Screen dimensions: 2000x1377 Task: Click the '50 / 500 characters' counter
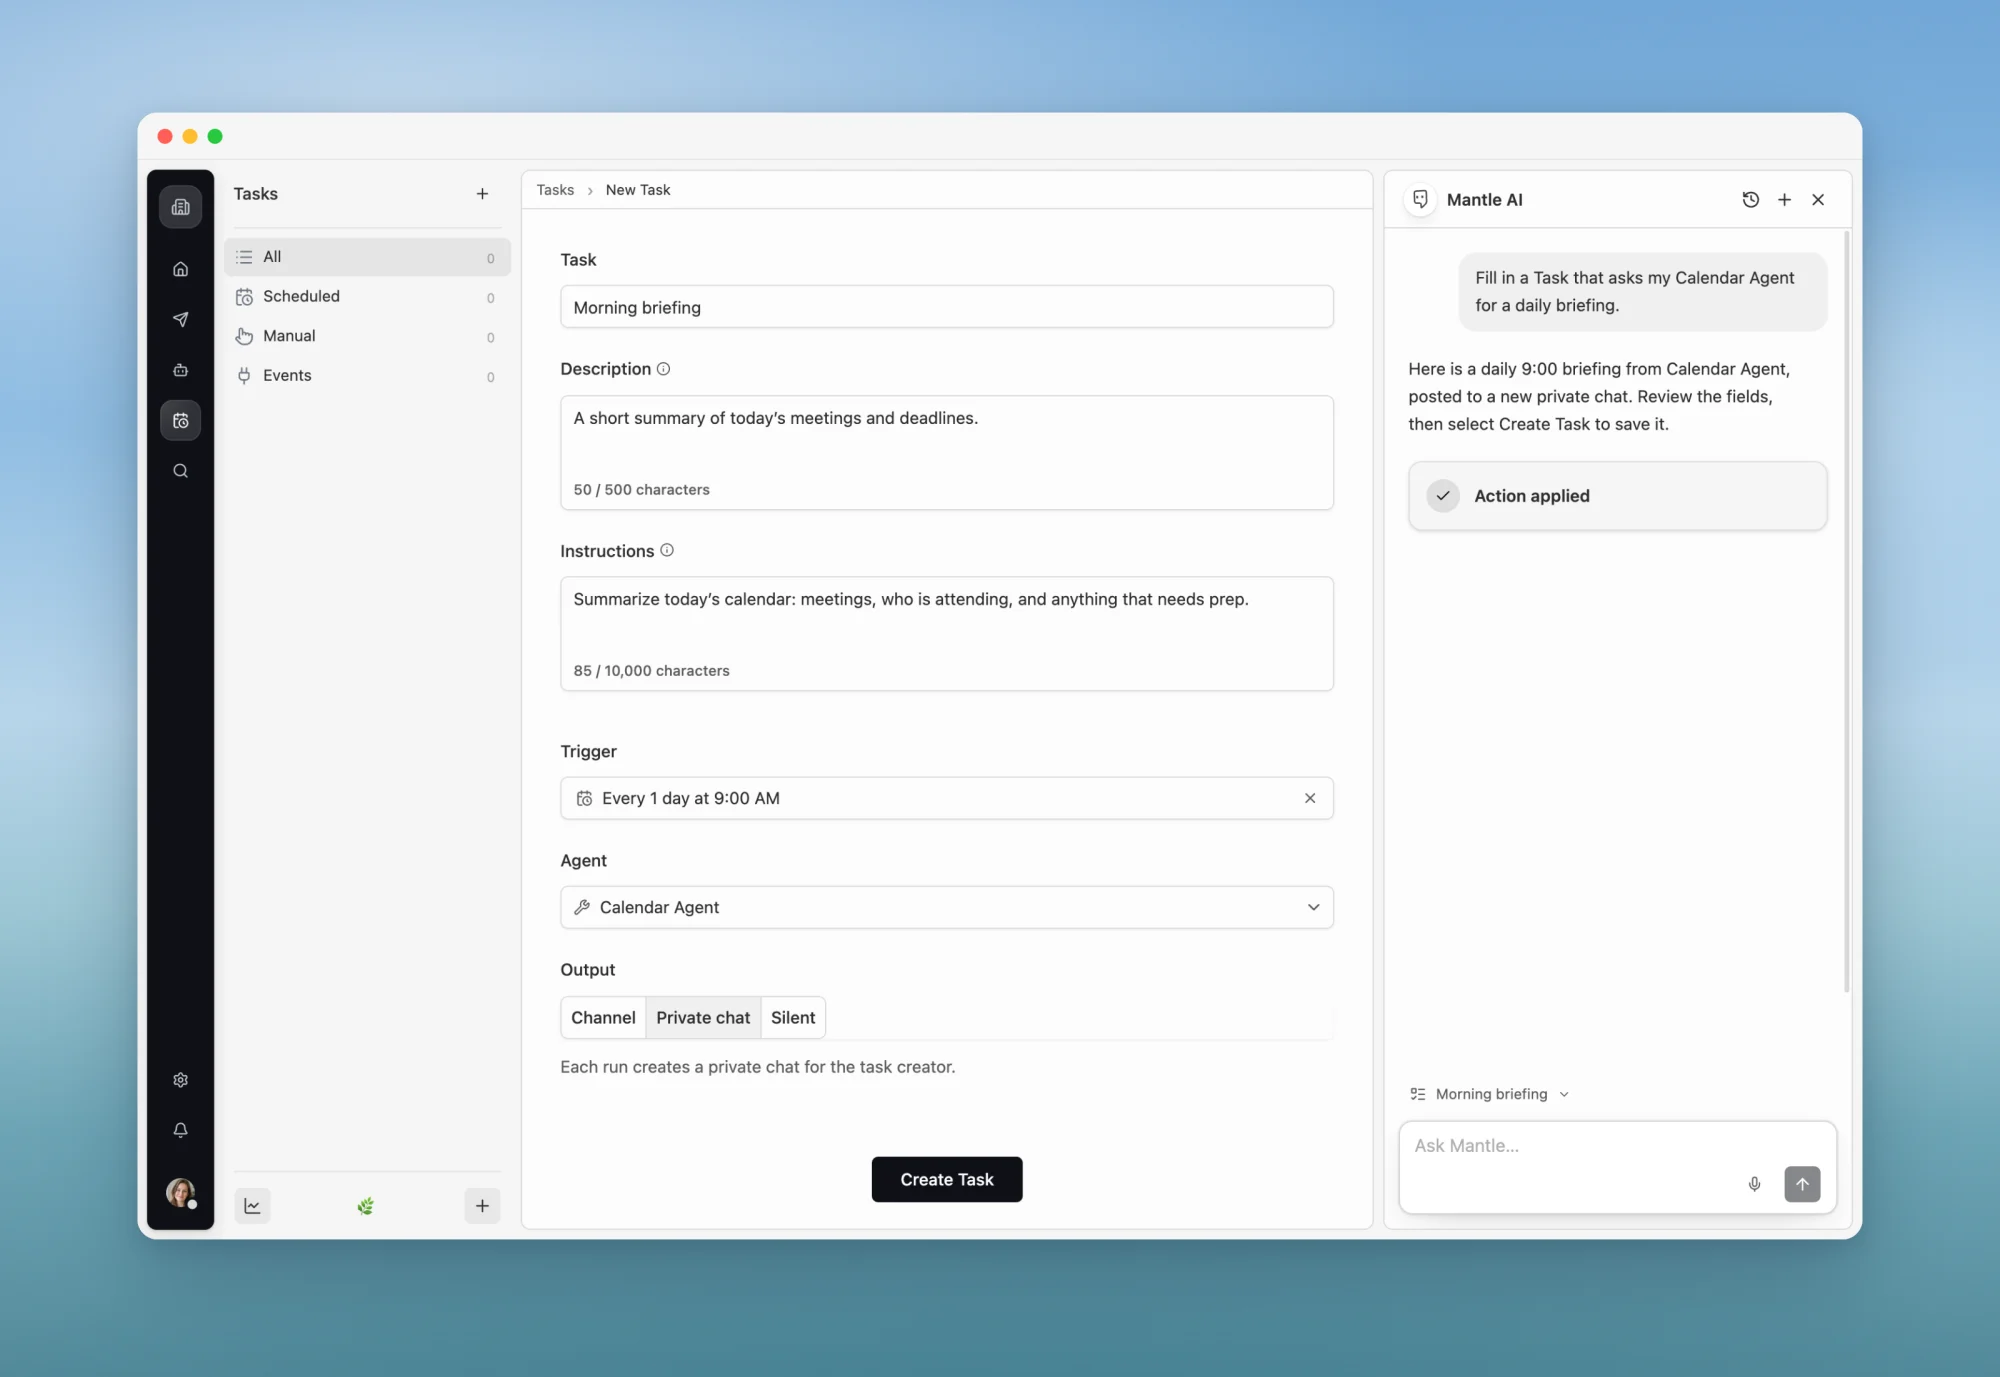[x=641, y=490]
